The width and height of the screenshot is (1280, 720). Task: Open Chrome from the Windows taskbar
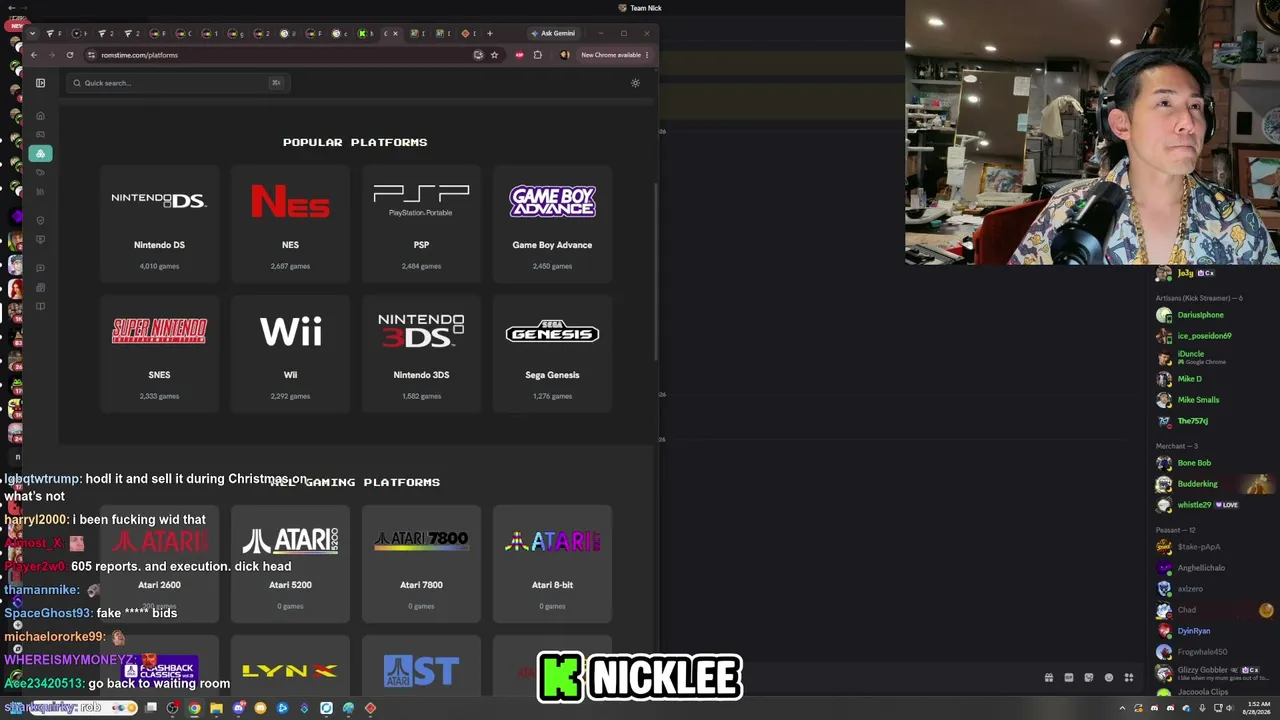pyautogui.click(x=195, y=709)
